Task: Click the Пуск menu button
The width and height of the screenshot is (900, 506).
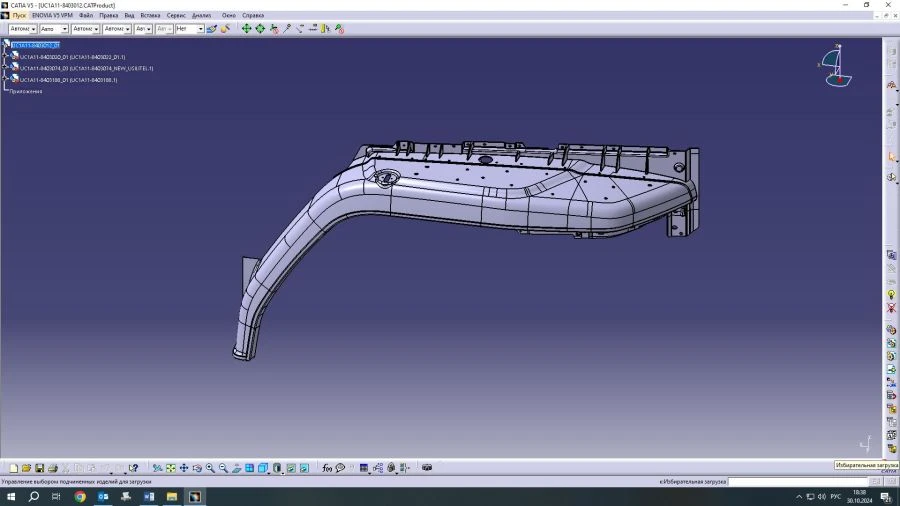Action: point(19,16)
